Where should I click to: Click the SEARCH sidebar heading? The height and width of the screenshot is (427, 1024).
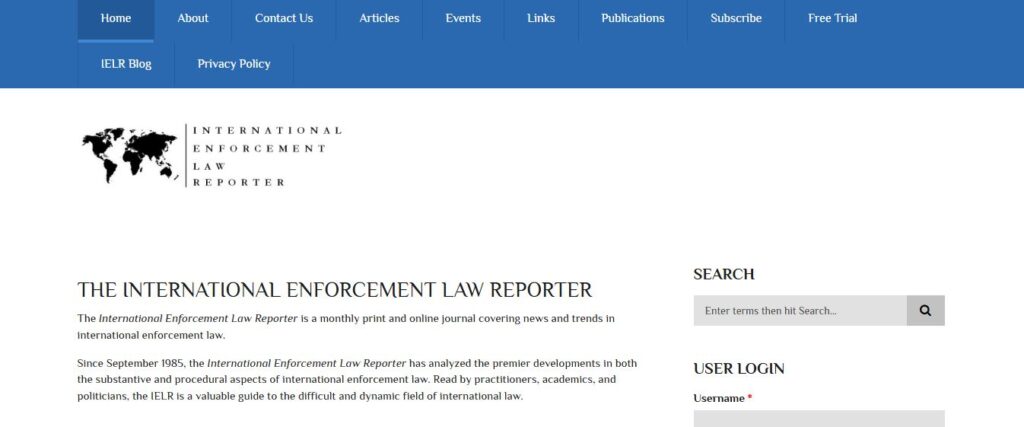coord(723,274)
